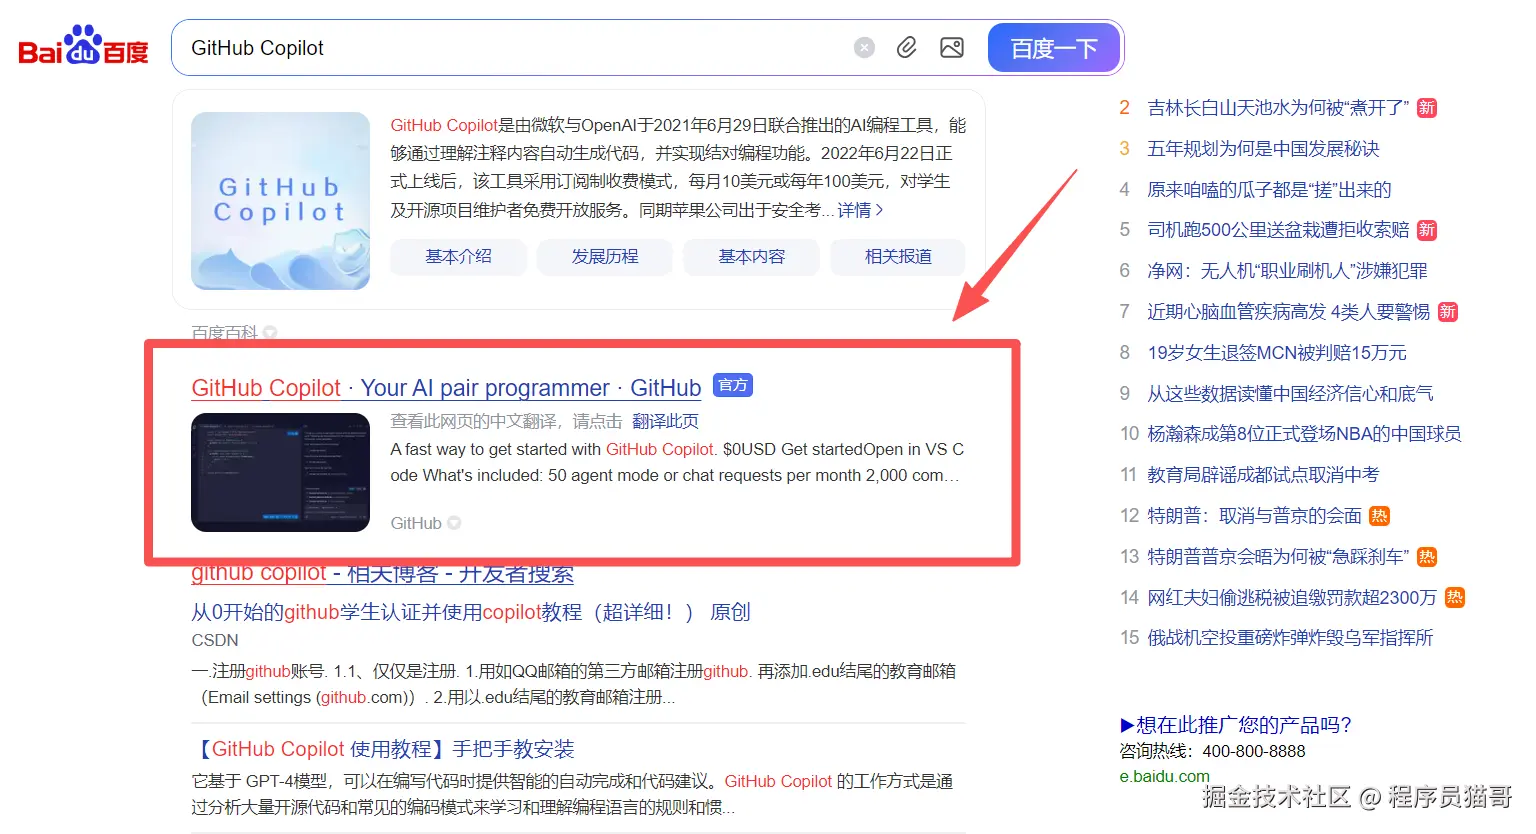This screenshot has width=1536, height=834.
Task: Open the GitHub result dark screenshot thumbnail
Action: tap(280, 472)
